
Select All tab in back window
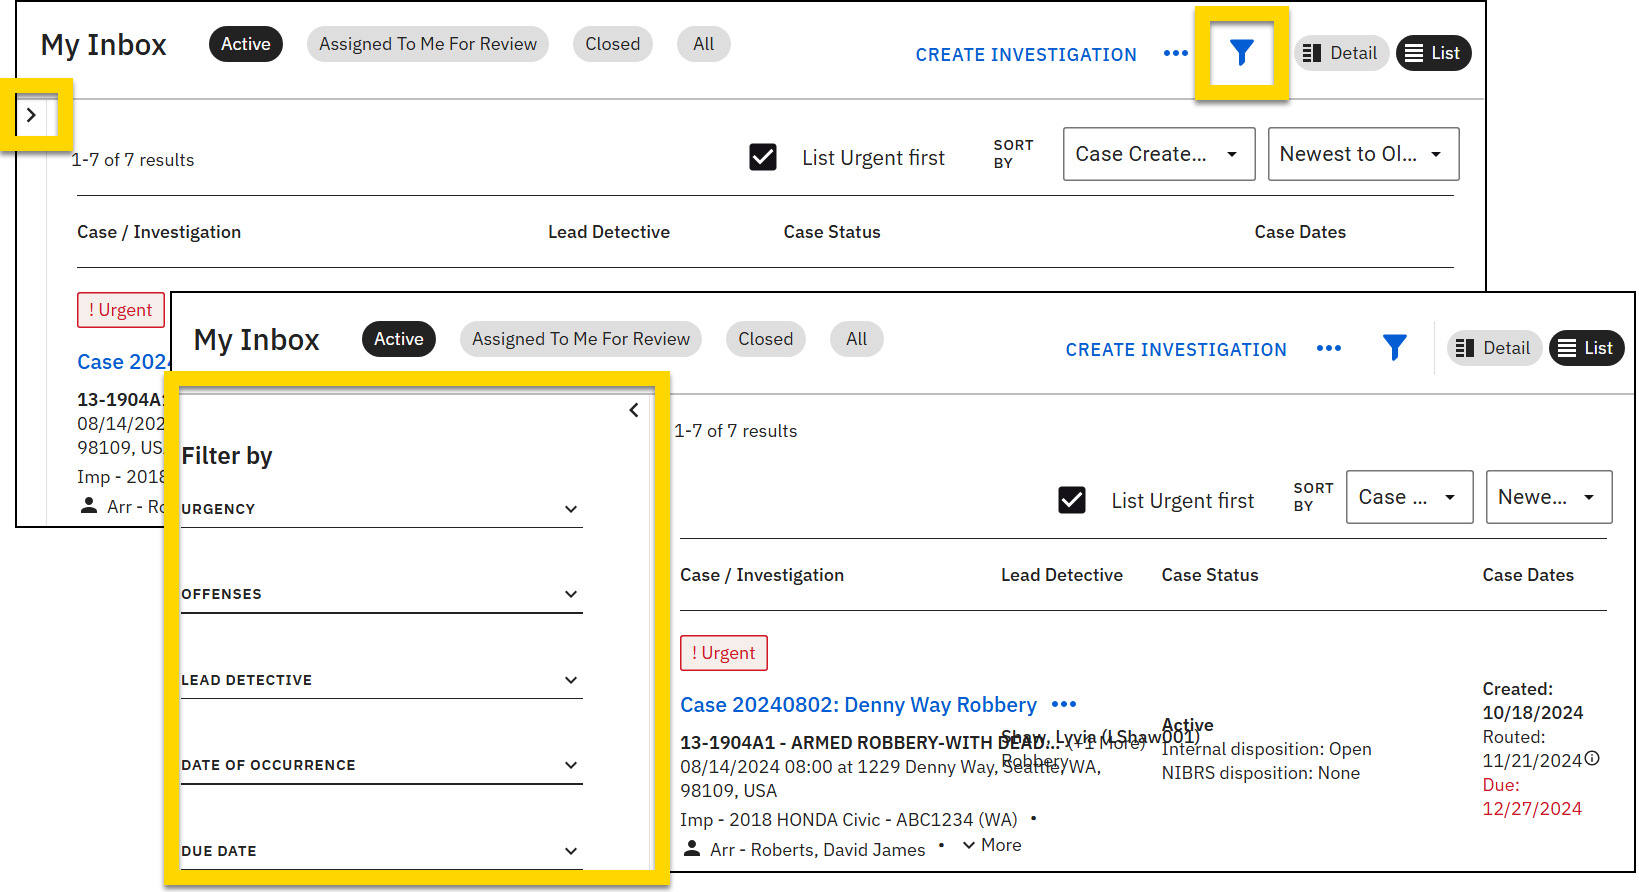(x=703, y=44)
